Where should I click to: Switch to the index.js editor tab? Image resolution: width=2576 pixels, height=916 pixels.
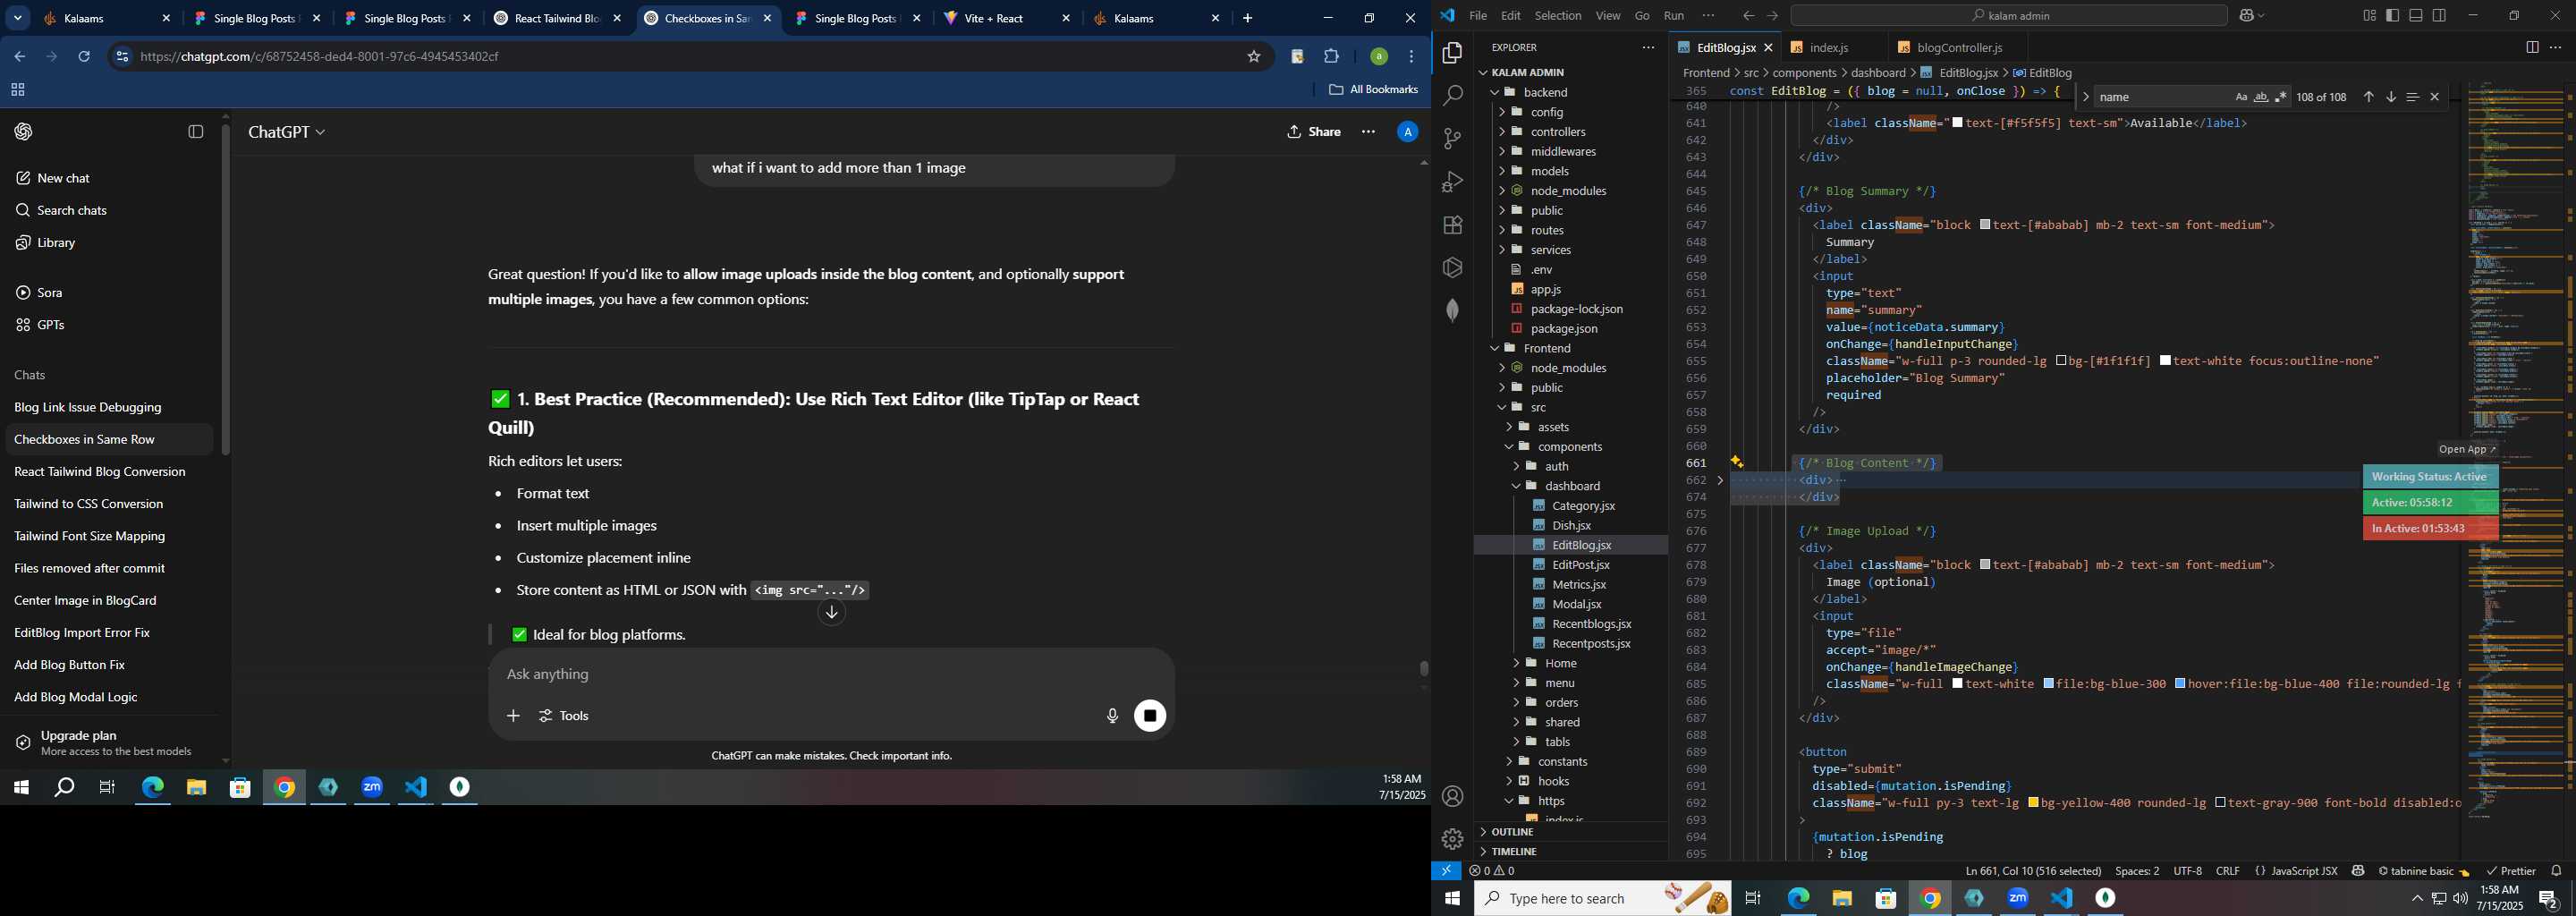1829,48
